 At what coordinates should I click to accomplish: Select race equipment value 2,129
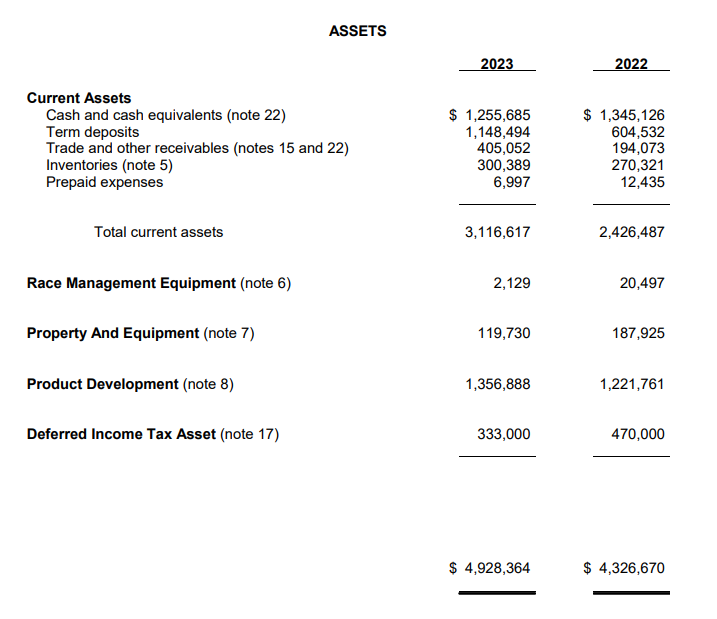point(512,283)
